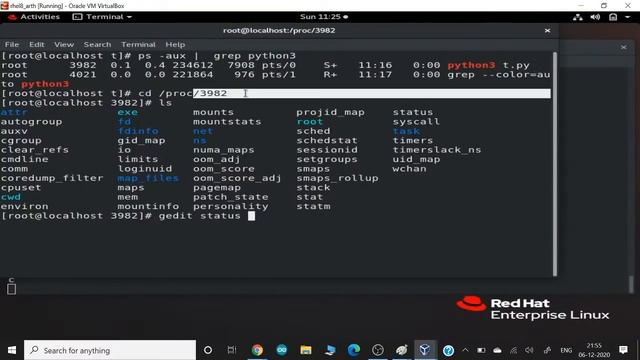Click the 'environ' entry in listing
This screenshot has width=640, height=360.
pos(24,206)
